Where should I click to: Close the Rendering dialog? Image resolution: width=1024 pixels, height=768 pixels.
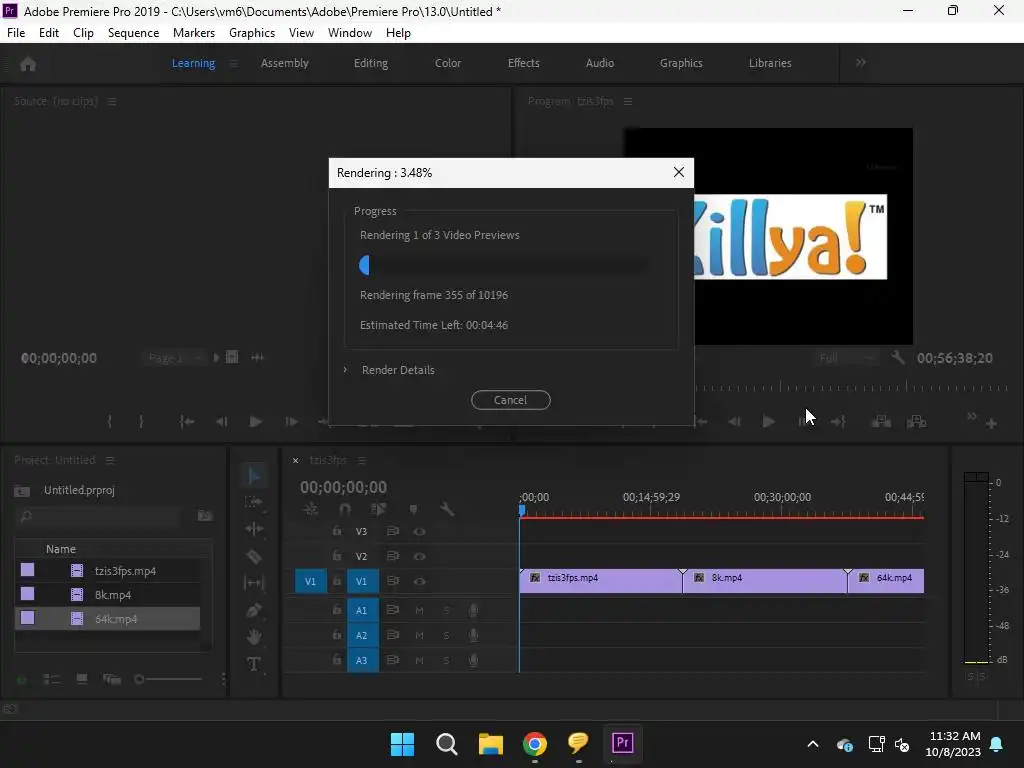pos(679,172)
